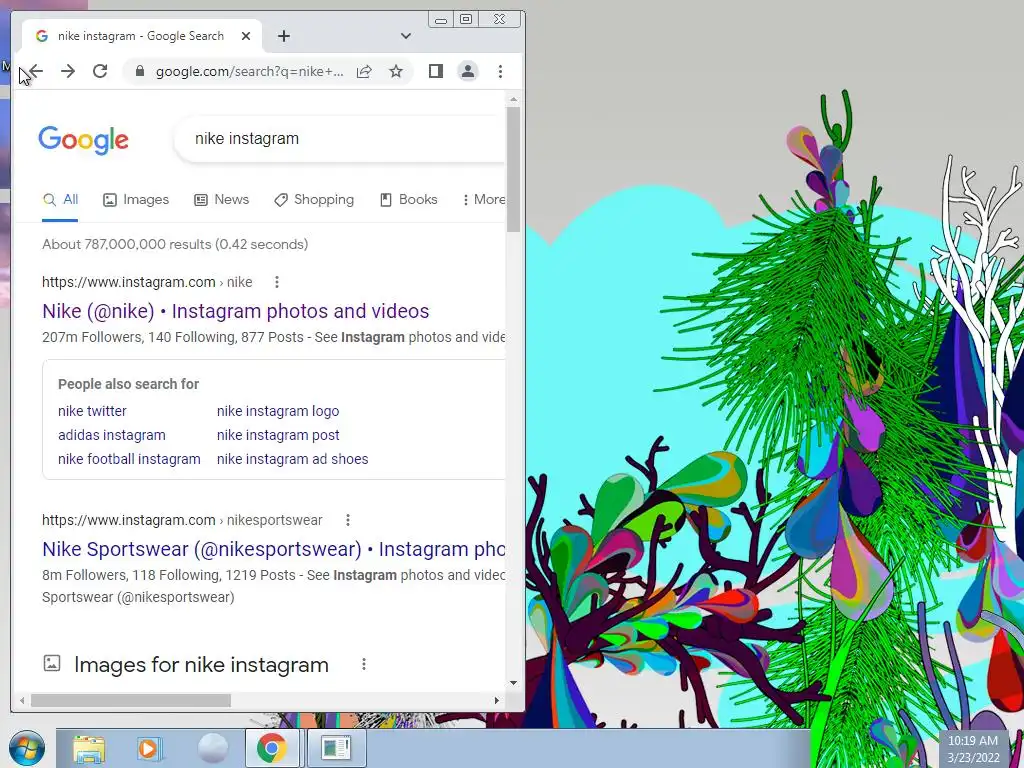The image size is (1024, 768).
Task: Go back using Chrome's back arrow
Action: point(35,71)
